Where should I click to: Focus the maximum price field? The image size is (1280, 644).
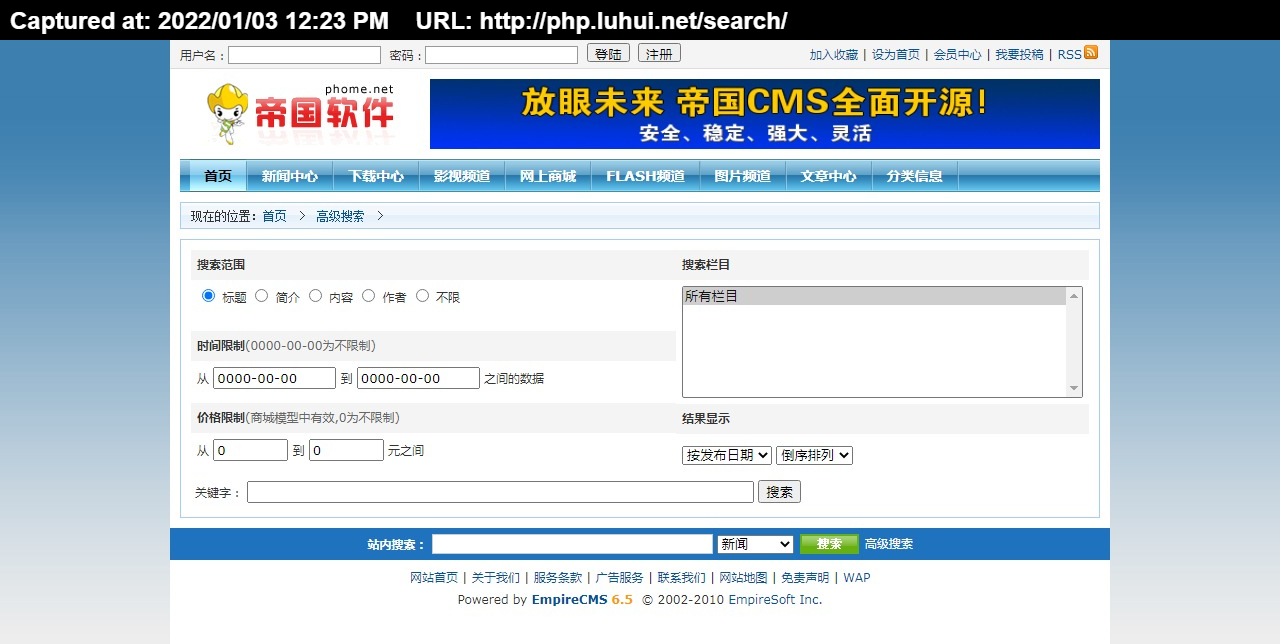[x=346, y=450]
